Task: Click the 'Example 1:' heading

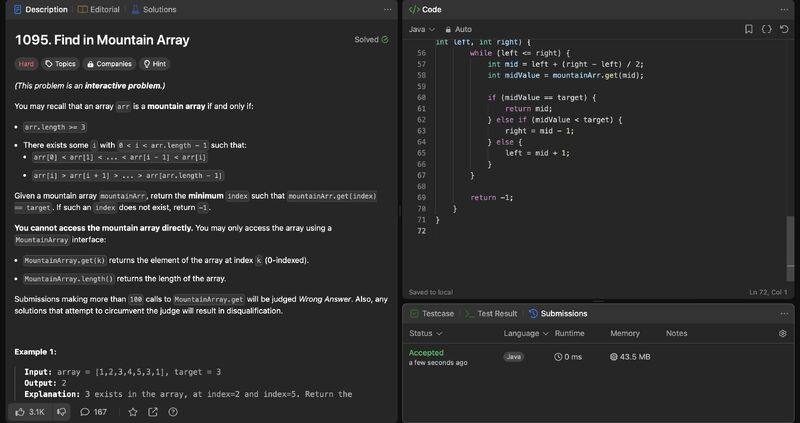Action: 35,352
